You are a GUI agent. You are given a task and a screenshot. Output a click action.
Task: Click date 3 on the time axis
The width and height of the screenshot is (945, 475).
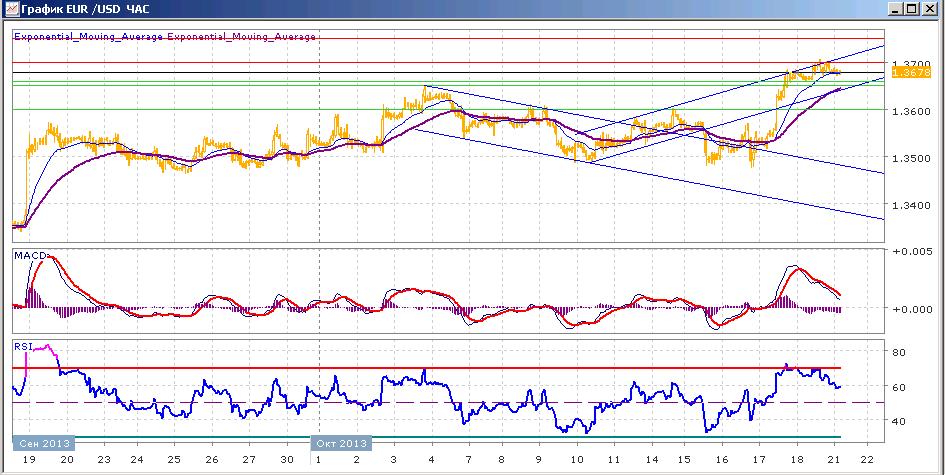[393, 459]
